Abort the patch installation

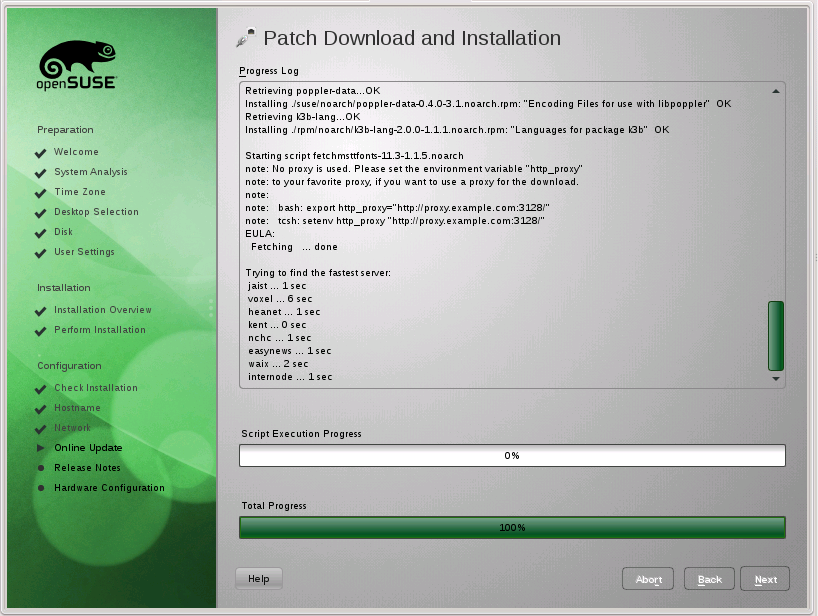[x=648, y=579]
